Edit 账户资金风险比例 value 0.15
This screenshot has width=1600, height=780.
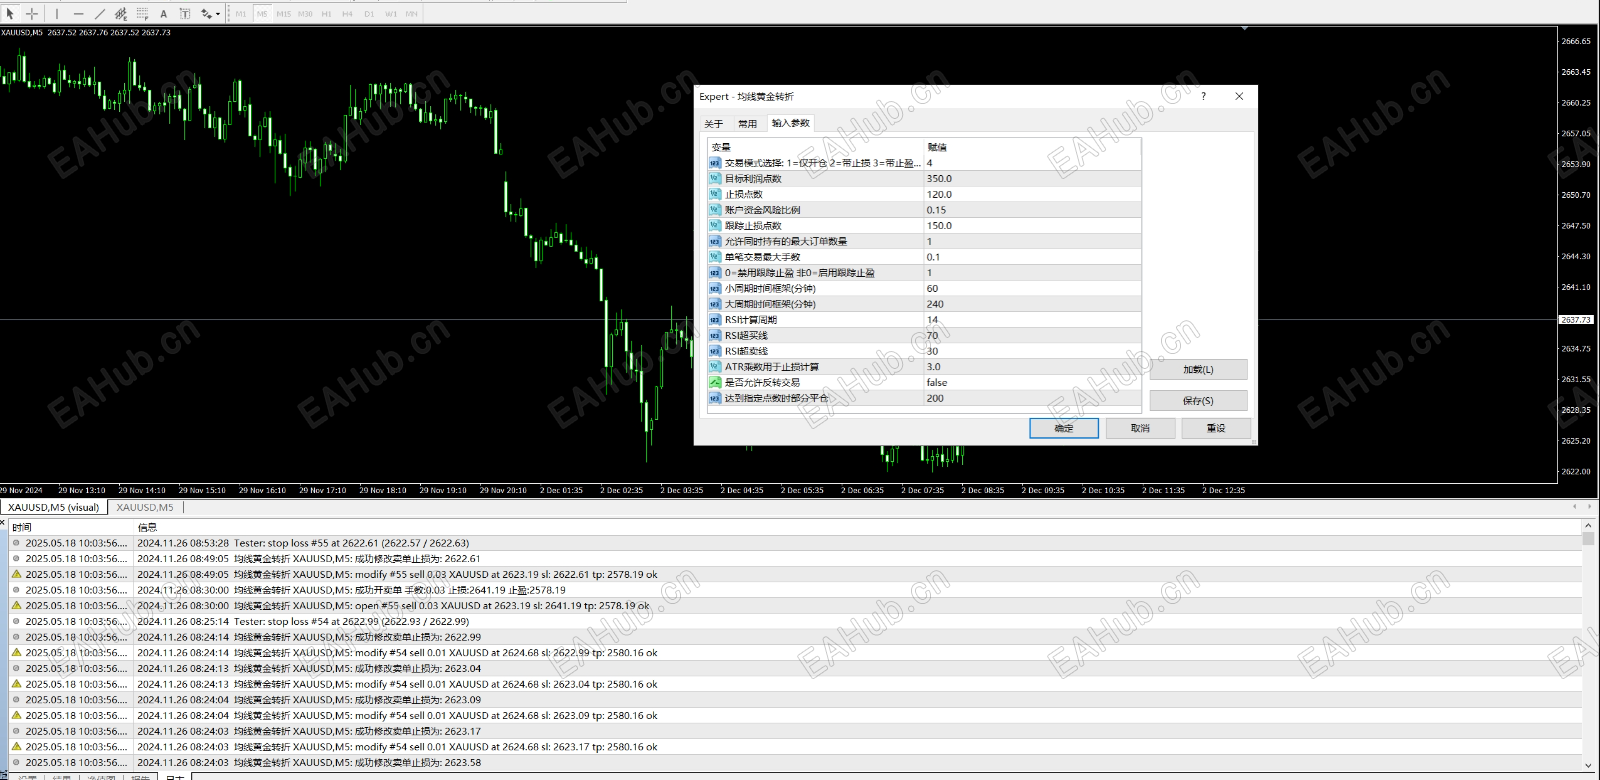pyautogui.click(x=1032, y=210)
